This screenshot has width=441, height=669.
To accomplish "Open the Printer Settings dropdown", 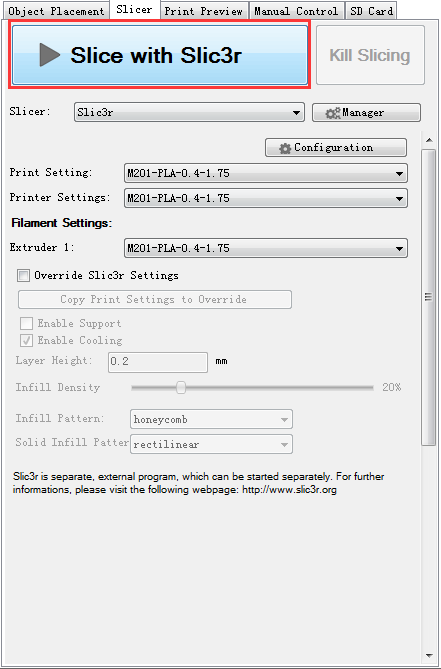I will point(266,198).
